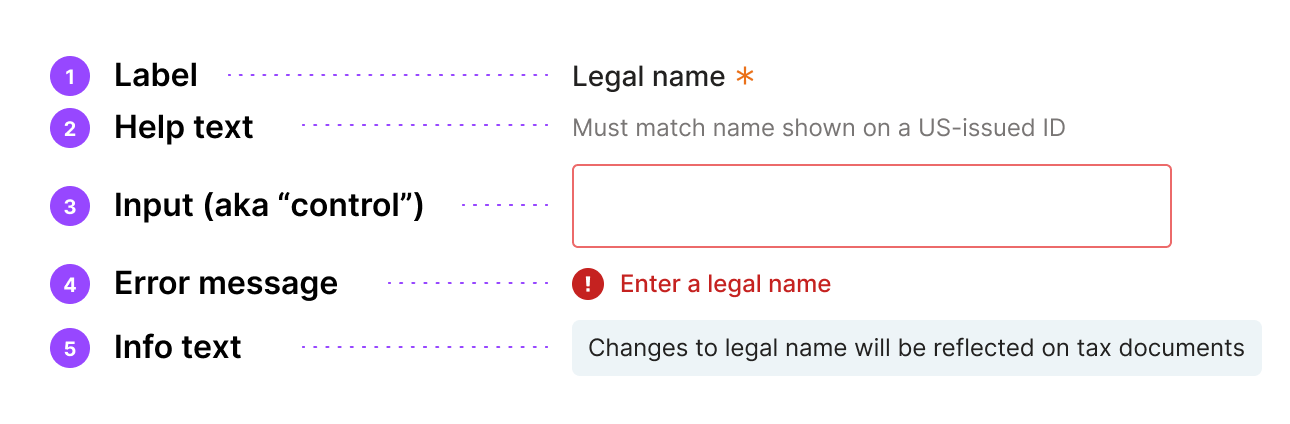The width and height of the screenshot is (1290, 424).
Task: Click the purple number 5 badge
Action: (70, 348)
